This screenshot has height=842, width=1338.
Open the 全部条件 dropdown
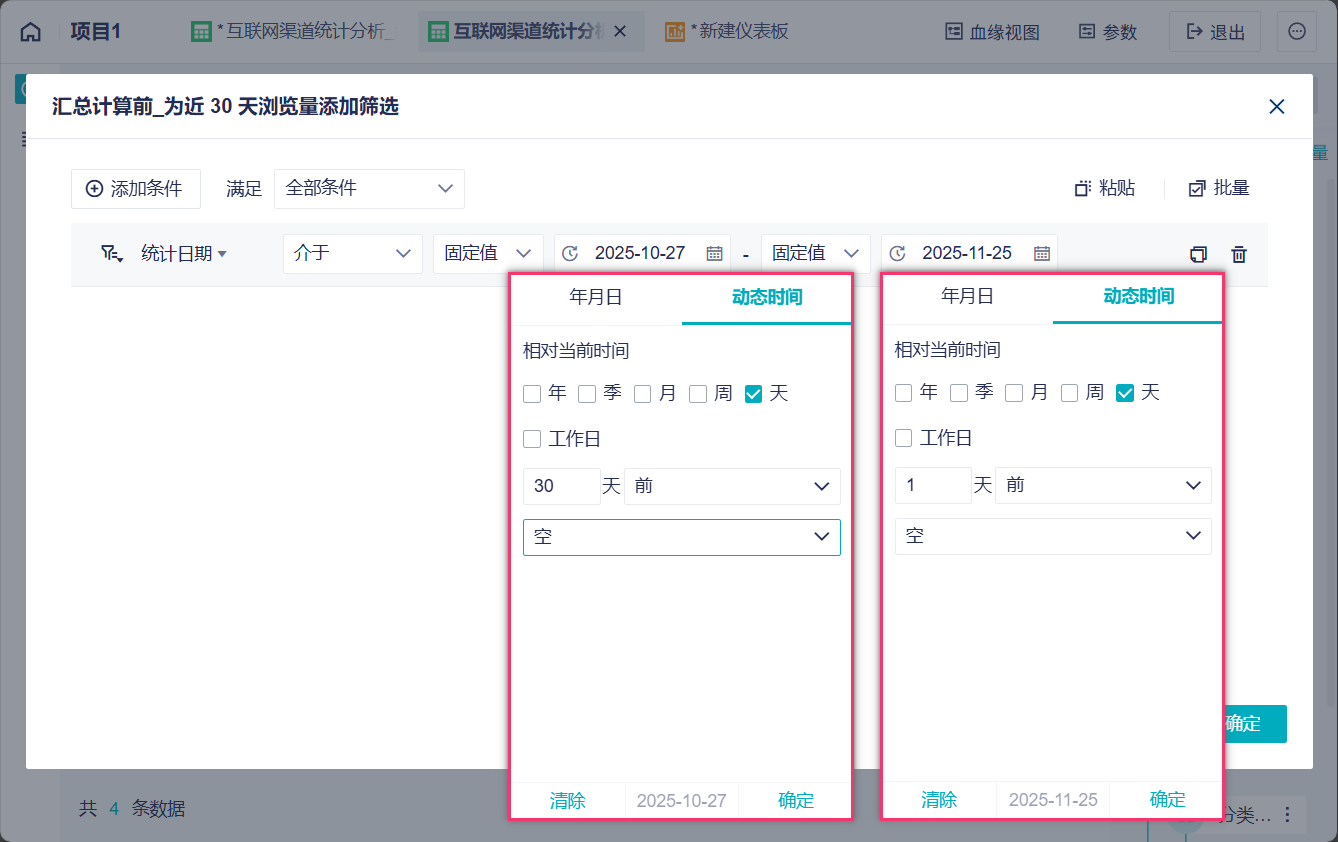coord(369,188)
